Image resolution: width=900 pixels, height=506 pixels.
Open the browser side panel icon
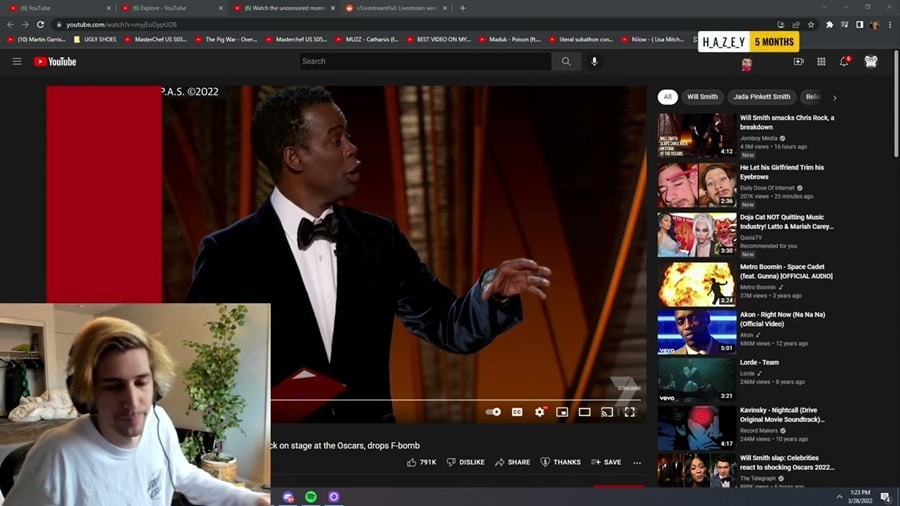pyautogui.click(x=859, y=25)
